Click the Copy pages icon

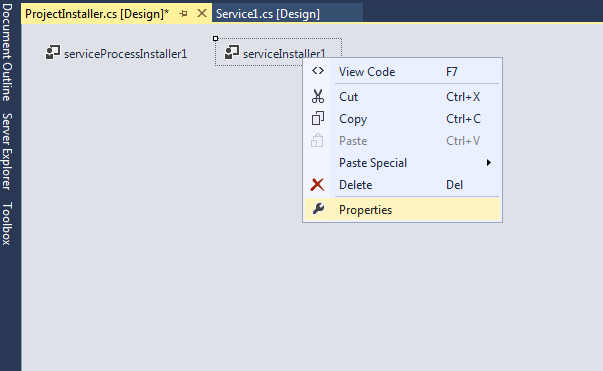[x=318, y=118]
